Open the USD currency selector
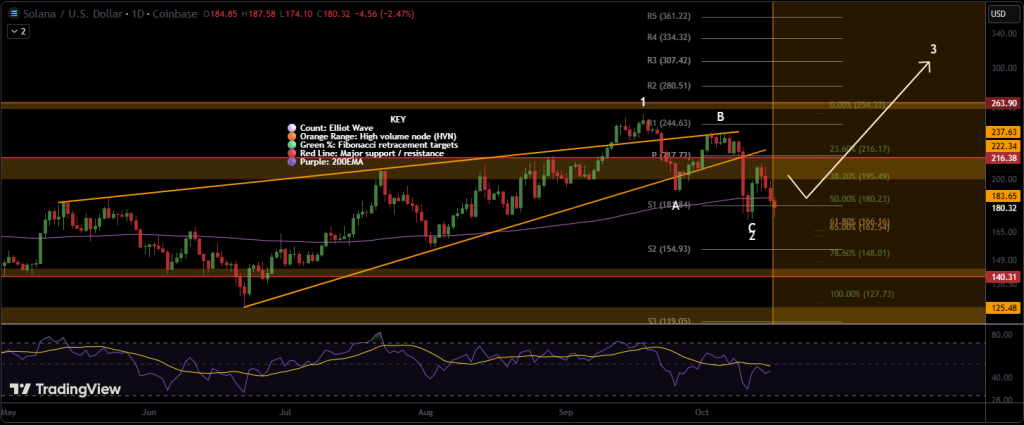The width and height of the screenshot is (1024, 425). click(x=996, y=15)
